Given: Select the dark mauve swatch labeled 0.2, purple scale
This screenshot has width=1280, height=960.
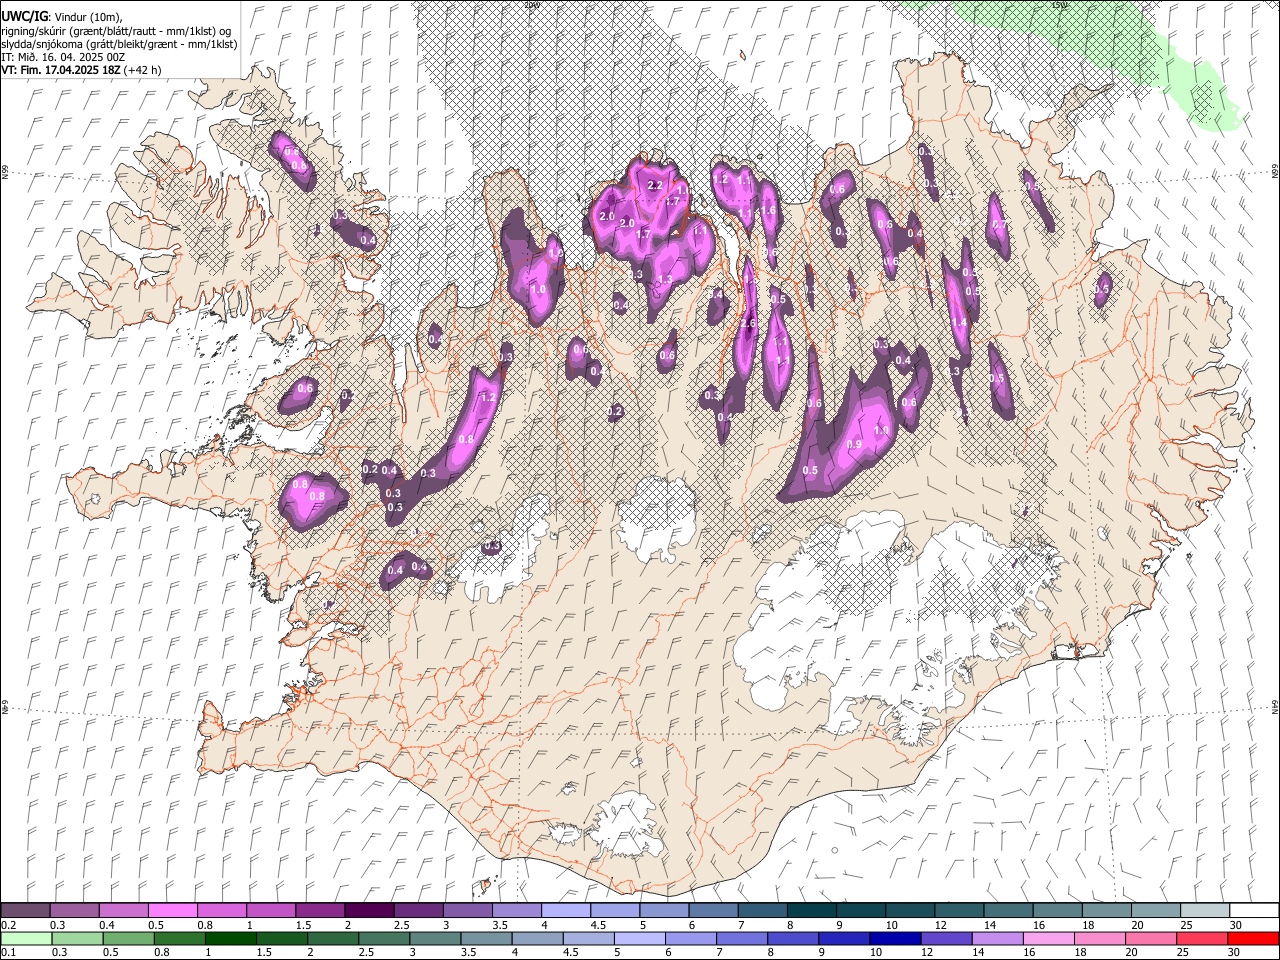Looking at the screenshot, I should click(25, 911).
